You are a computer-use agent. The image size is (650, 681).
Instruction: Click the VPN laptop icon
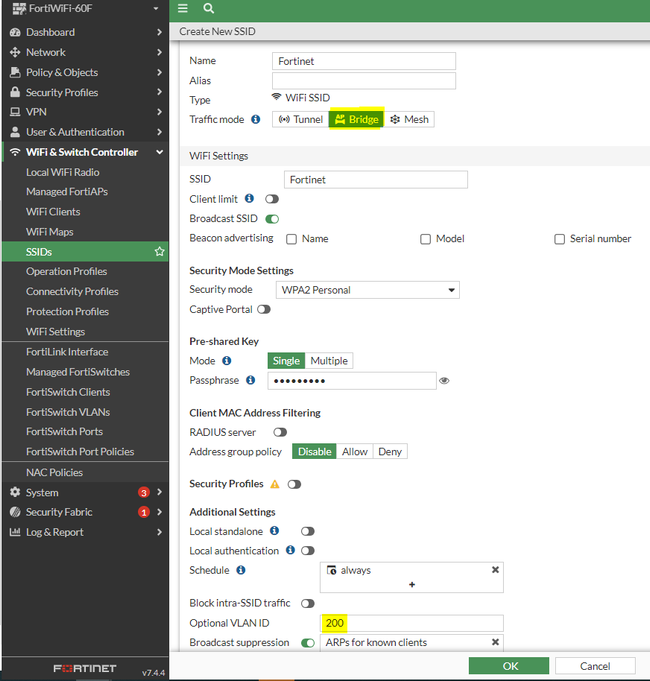click(15, 112)
